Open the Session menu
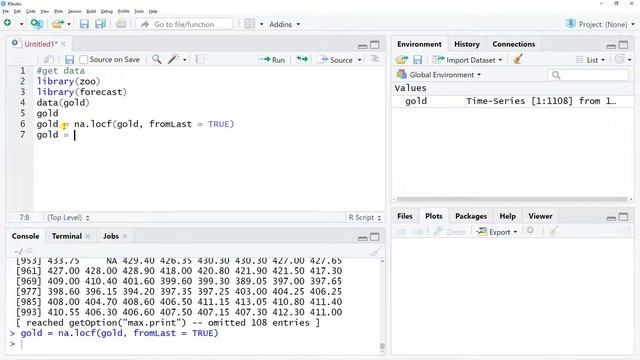 (74, 11)
